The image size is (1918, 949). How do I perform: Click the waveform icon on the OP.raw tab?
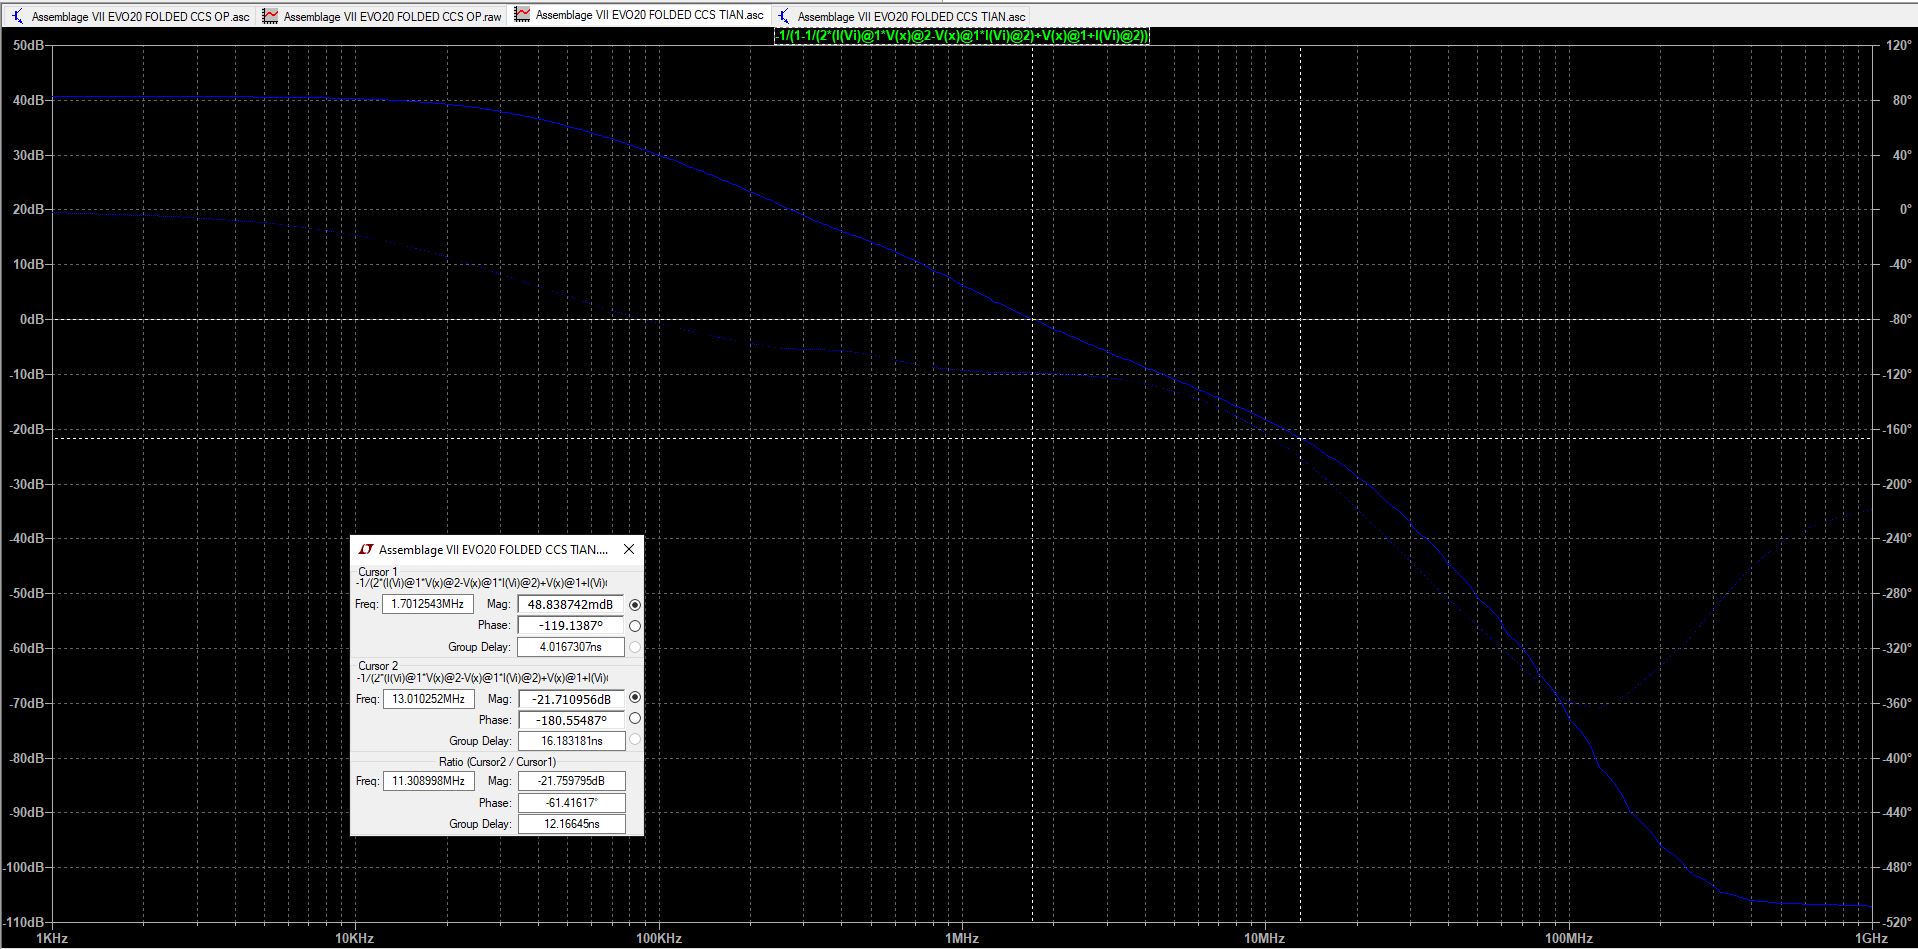tap(269, 16)
